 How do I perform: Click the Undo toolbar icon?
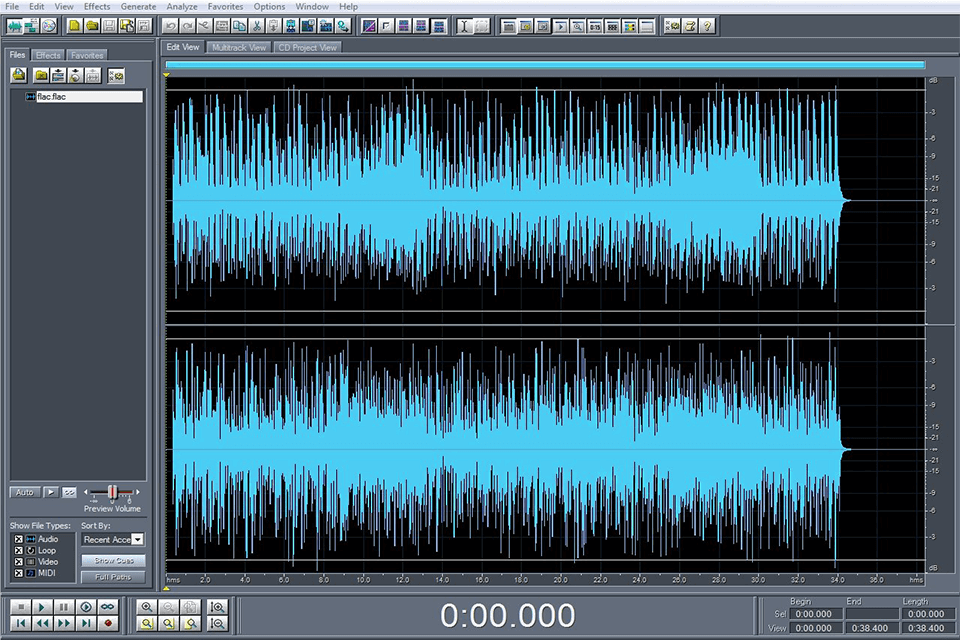pyautogui.click(x=169, y=26)
